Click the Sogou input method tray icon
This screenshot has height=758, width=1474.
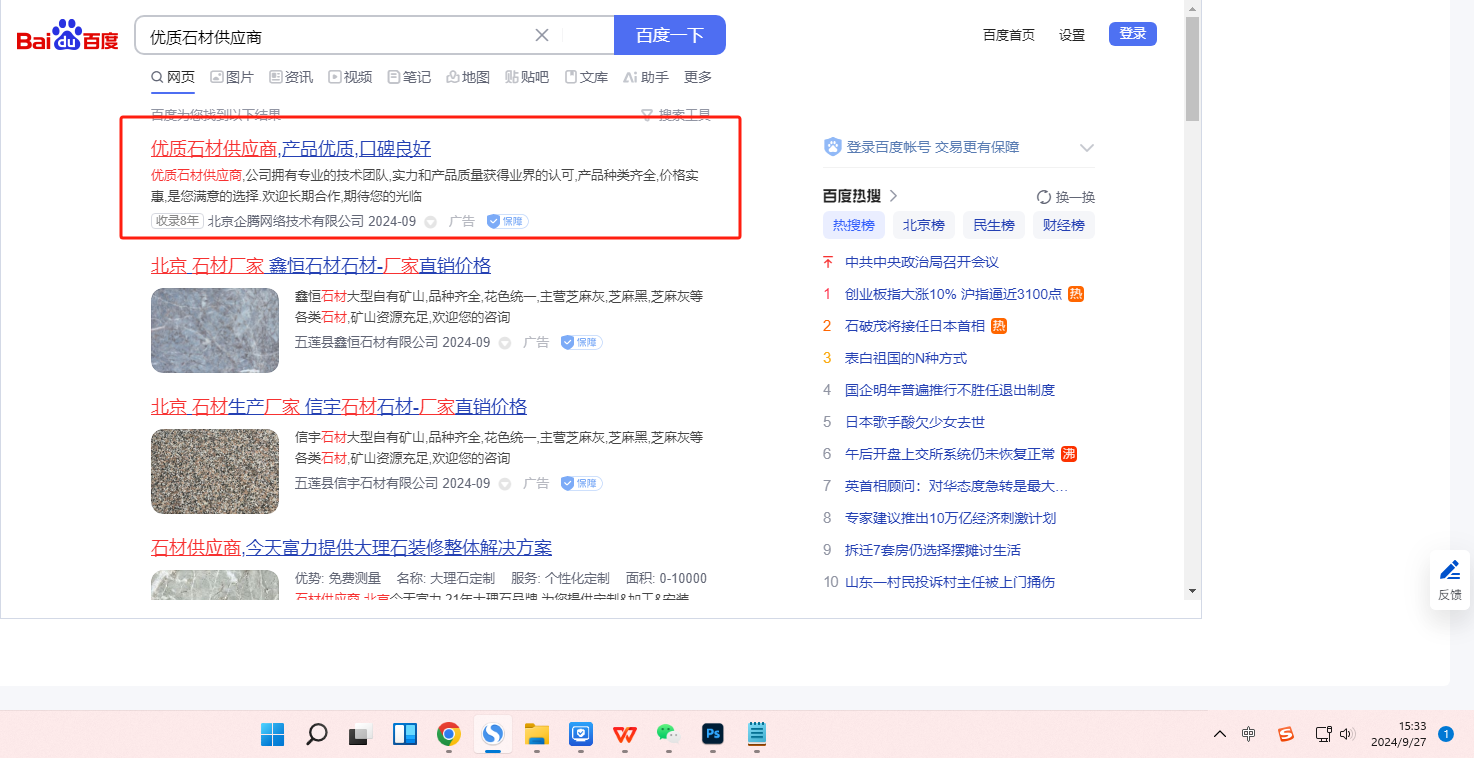[1286, 735]
